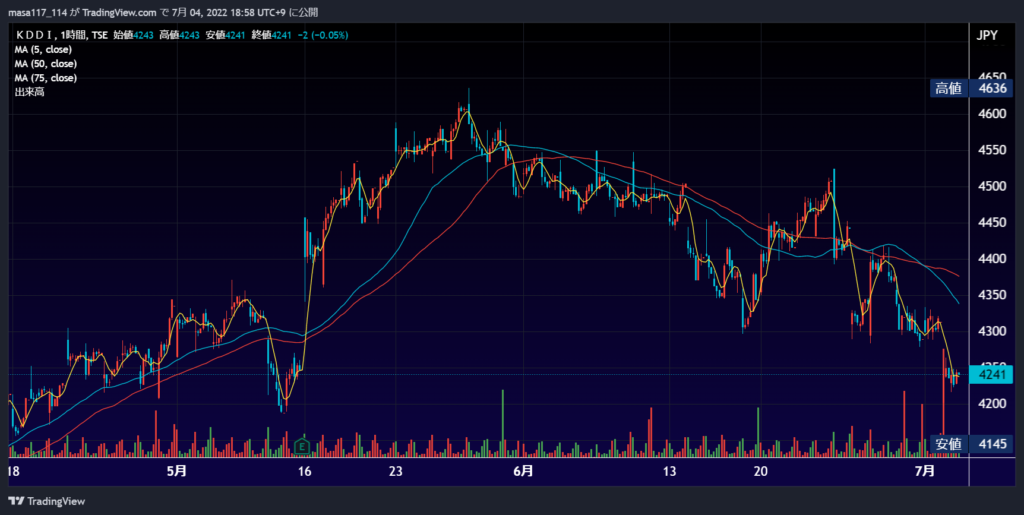
Task: Select the 始値4243 open value
Action: (x=134, y=36)
